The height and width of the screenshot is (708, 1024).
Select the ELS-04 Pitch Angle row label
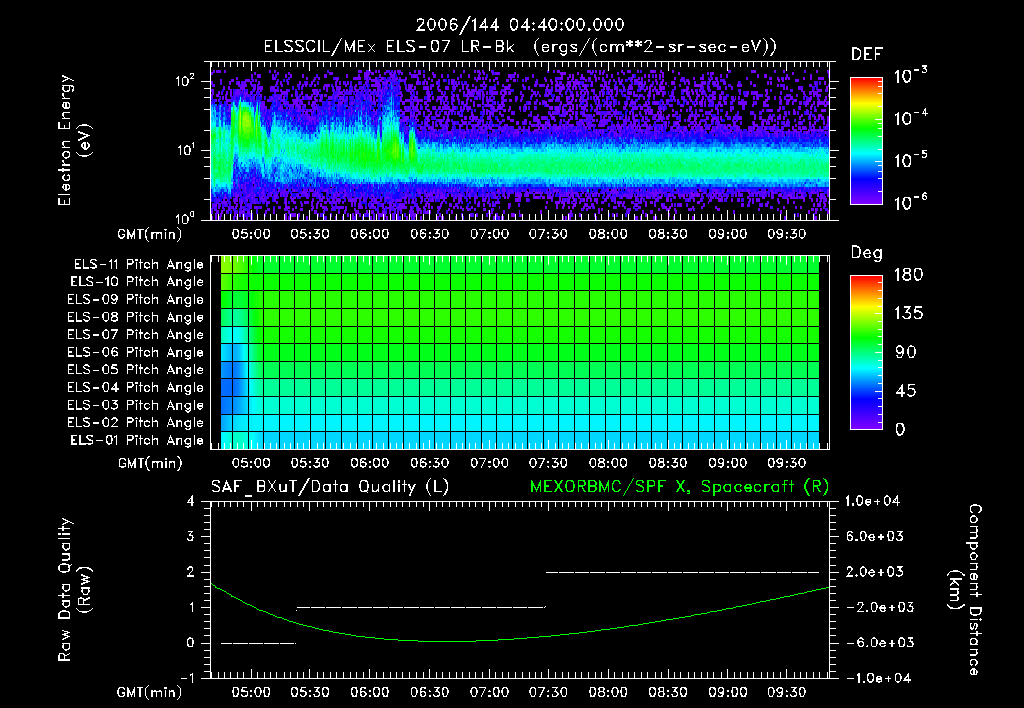(x=136, y=387)
